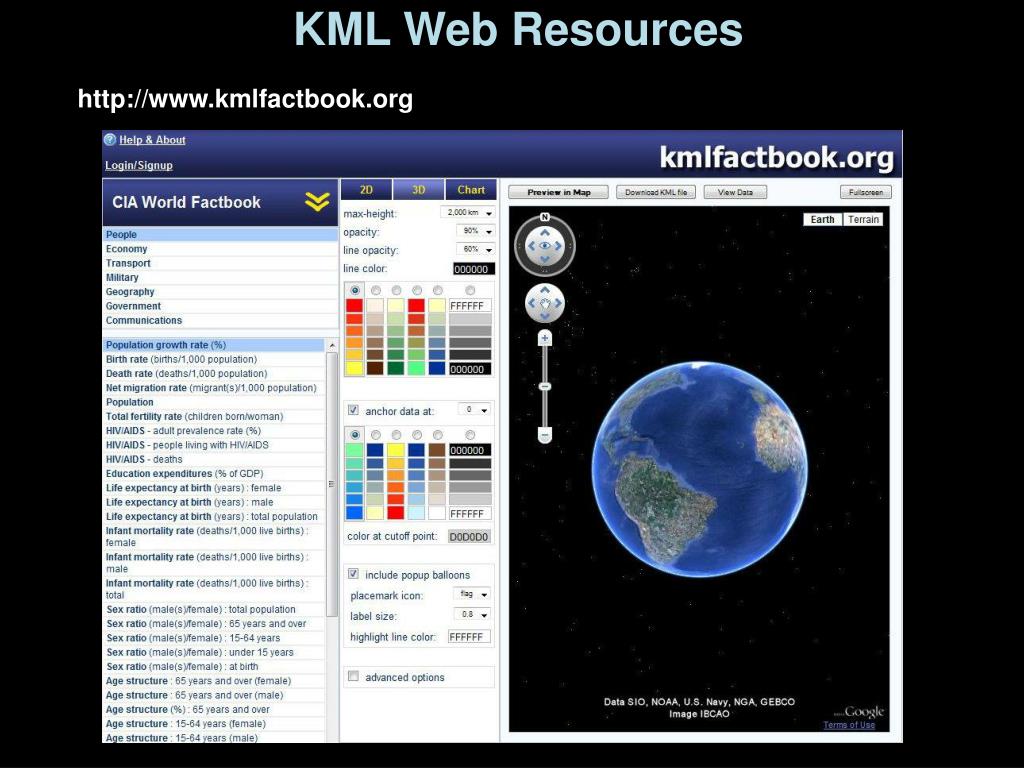Select first radio in lower anchor palette
This screenshot has height=768, width=1024.
(355, 435)
